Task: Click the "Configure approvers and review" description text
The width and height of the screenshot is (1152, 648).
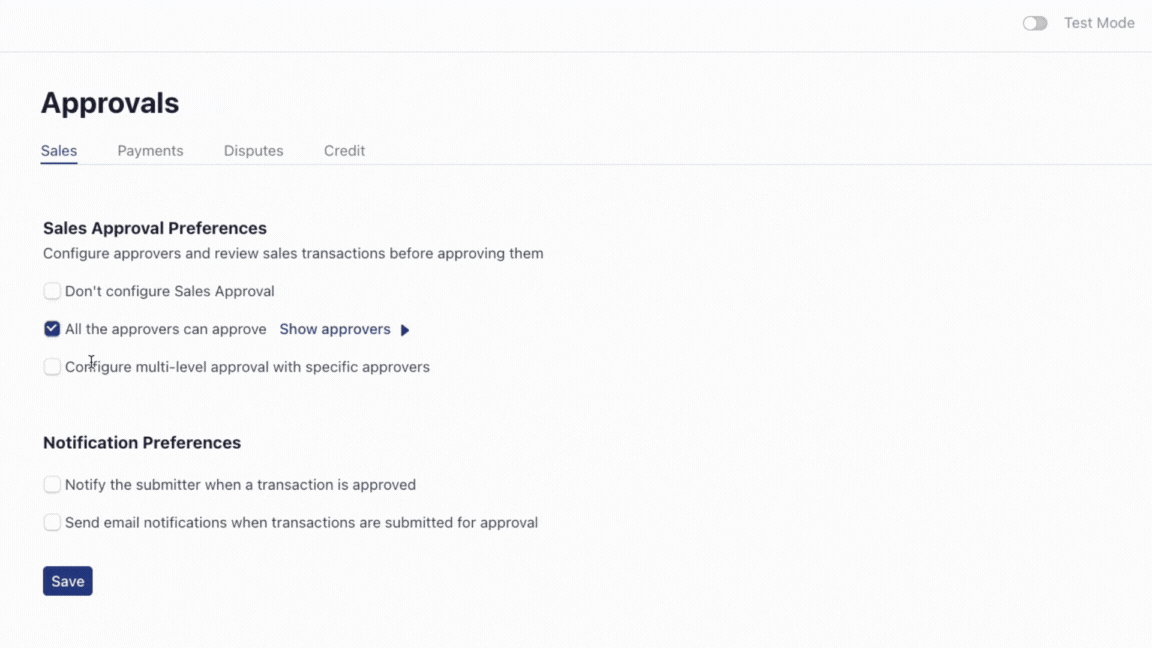Action: pyautogui.click(x=293, y=253)
